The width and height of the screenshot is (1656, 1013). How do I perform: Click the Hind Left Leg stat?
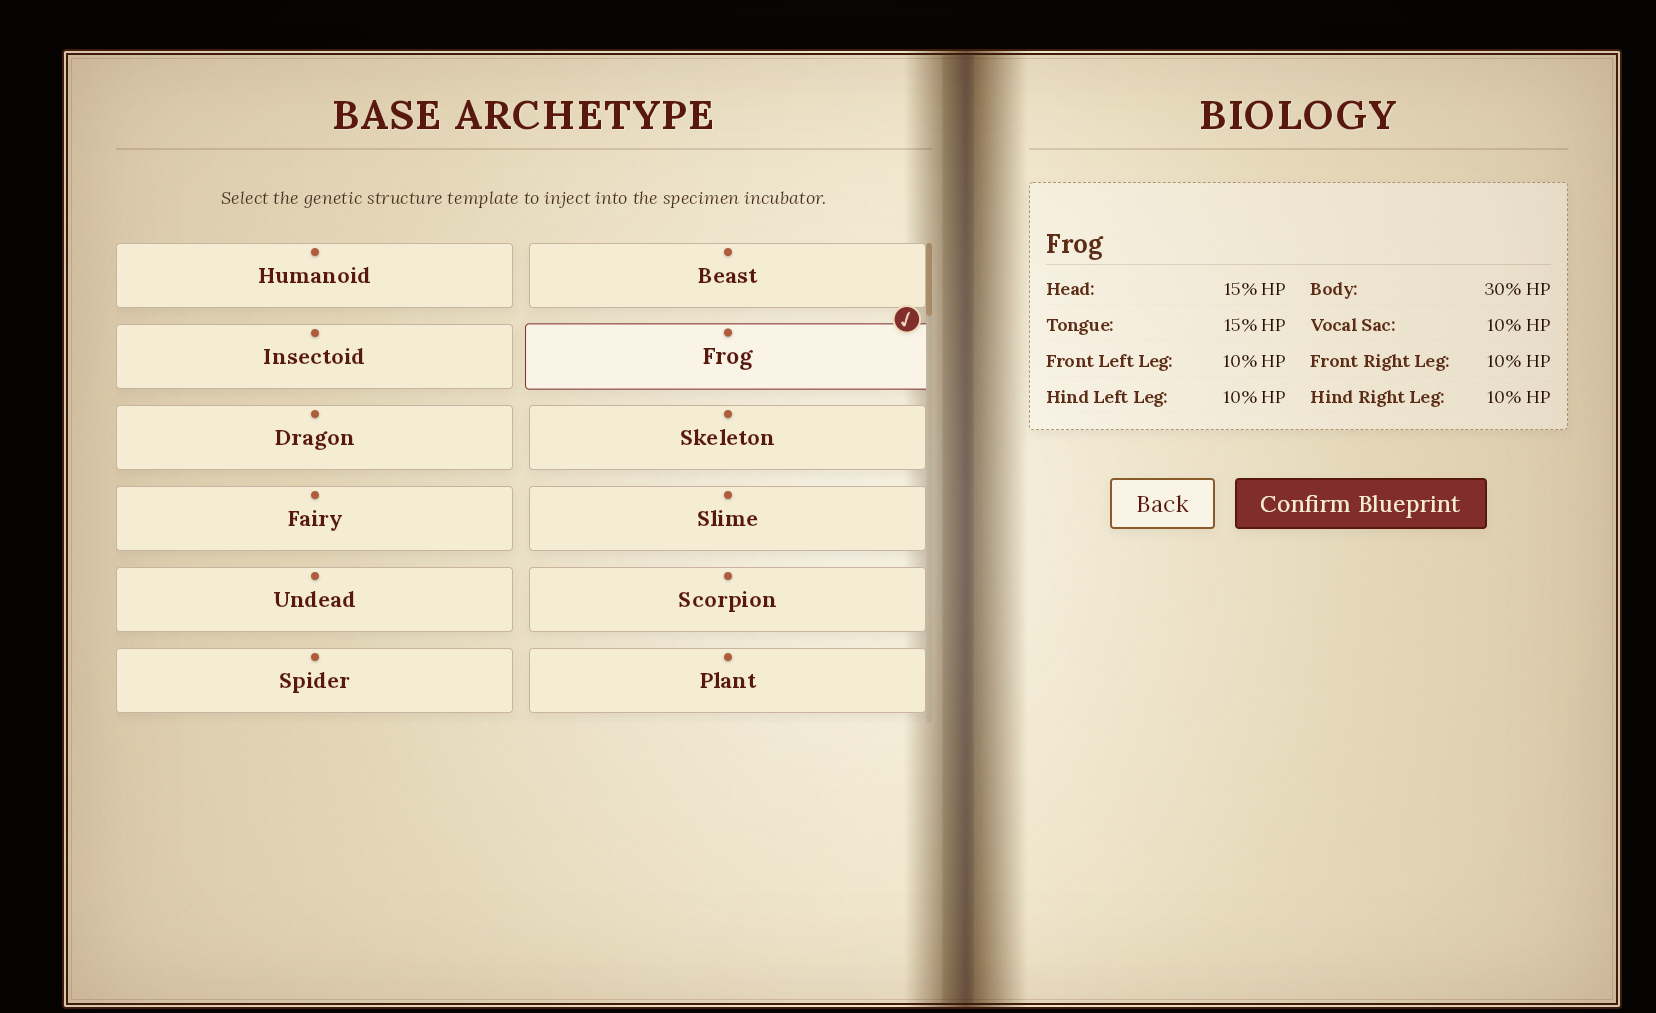(x=1166, y=397)
